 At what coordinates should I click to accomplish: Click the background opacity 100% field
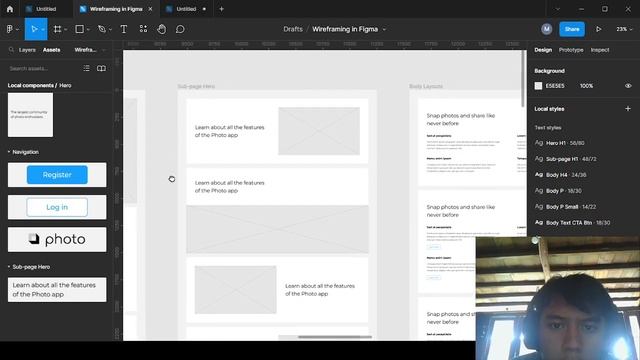(586, 86)
